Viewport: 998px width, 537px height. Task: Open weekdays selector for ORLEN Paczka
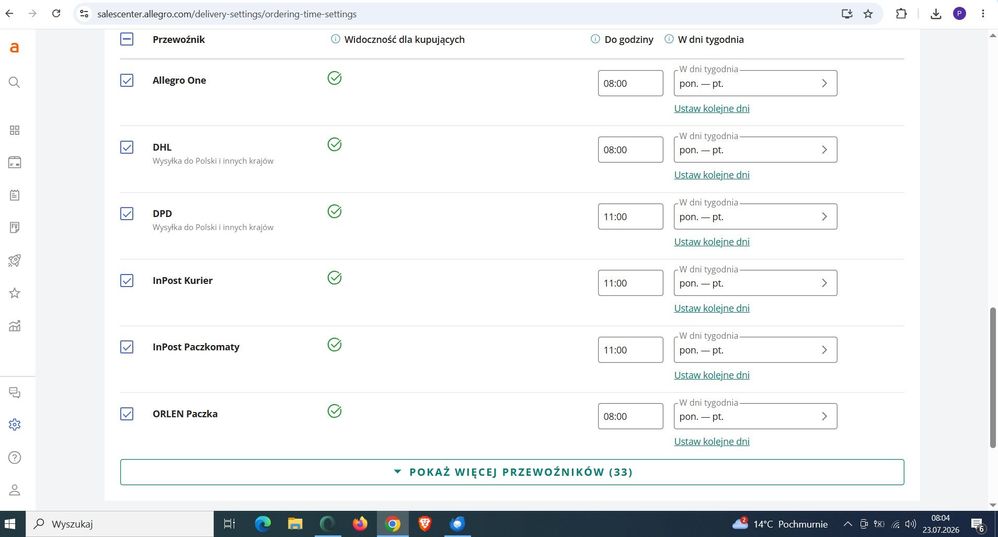coord(756,417)
